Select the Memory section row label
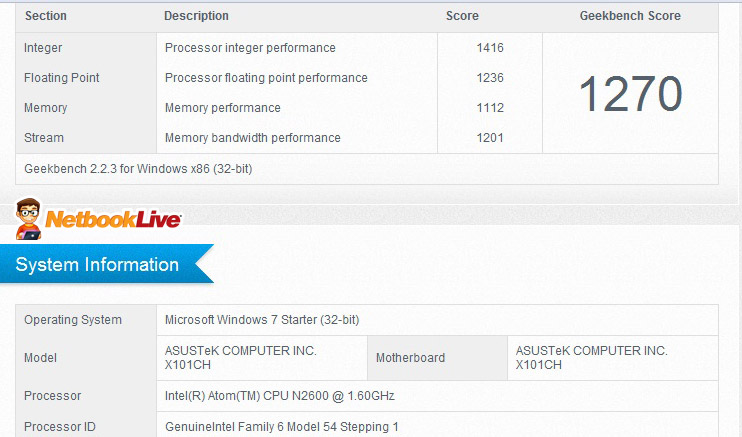Screen dimensions: 742x437 pos(45,108)
